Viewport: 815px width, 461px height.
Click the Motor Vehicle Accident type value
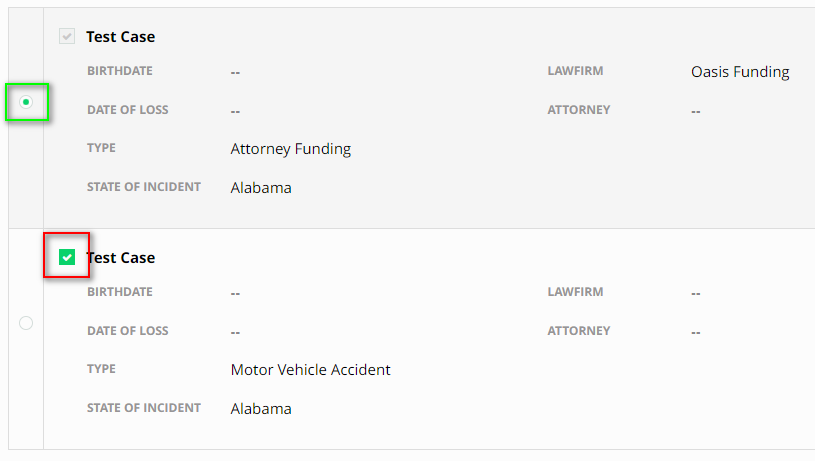pyautogui.click(x=310, y=370)
